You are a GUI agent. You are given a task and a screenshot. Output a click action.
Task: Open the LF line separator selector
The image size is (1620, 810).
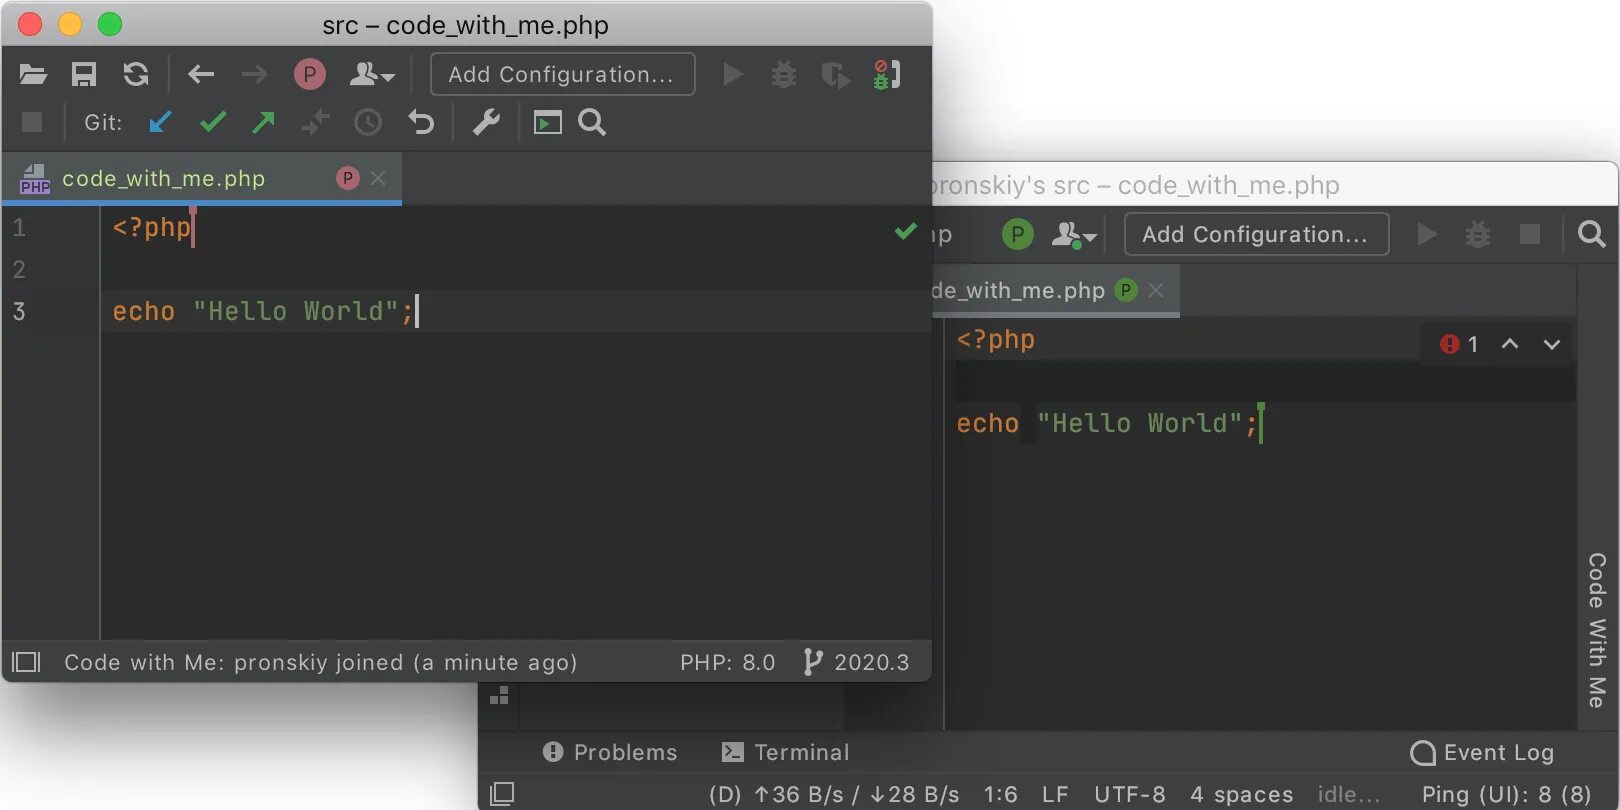1055,794
